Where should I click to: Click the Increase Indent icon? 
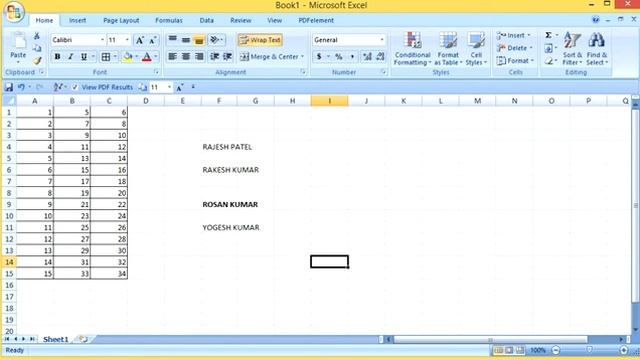click(x=227, y=56)
